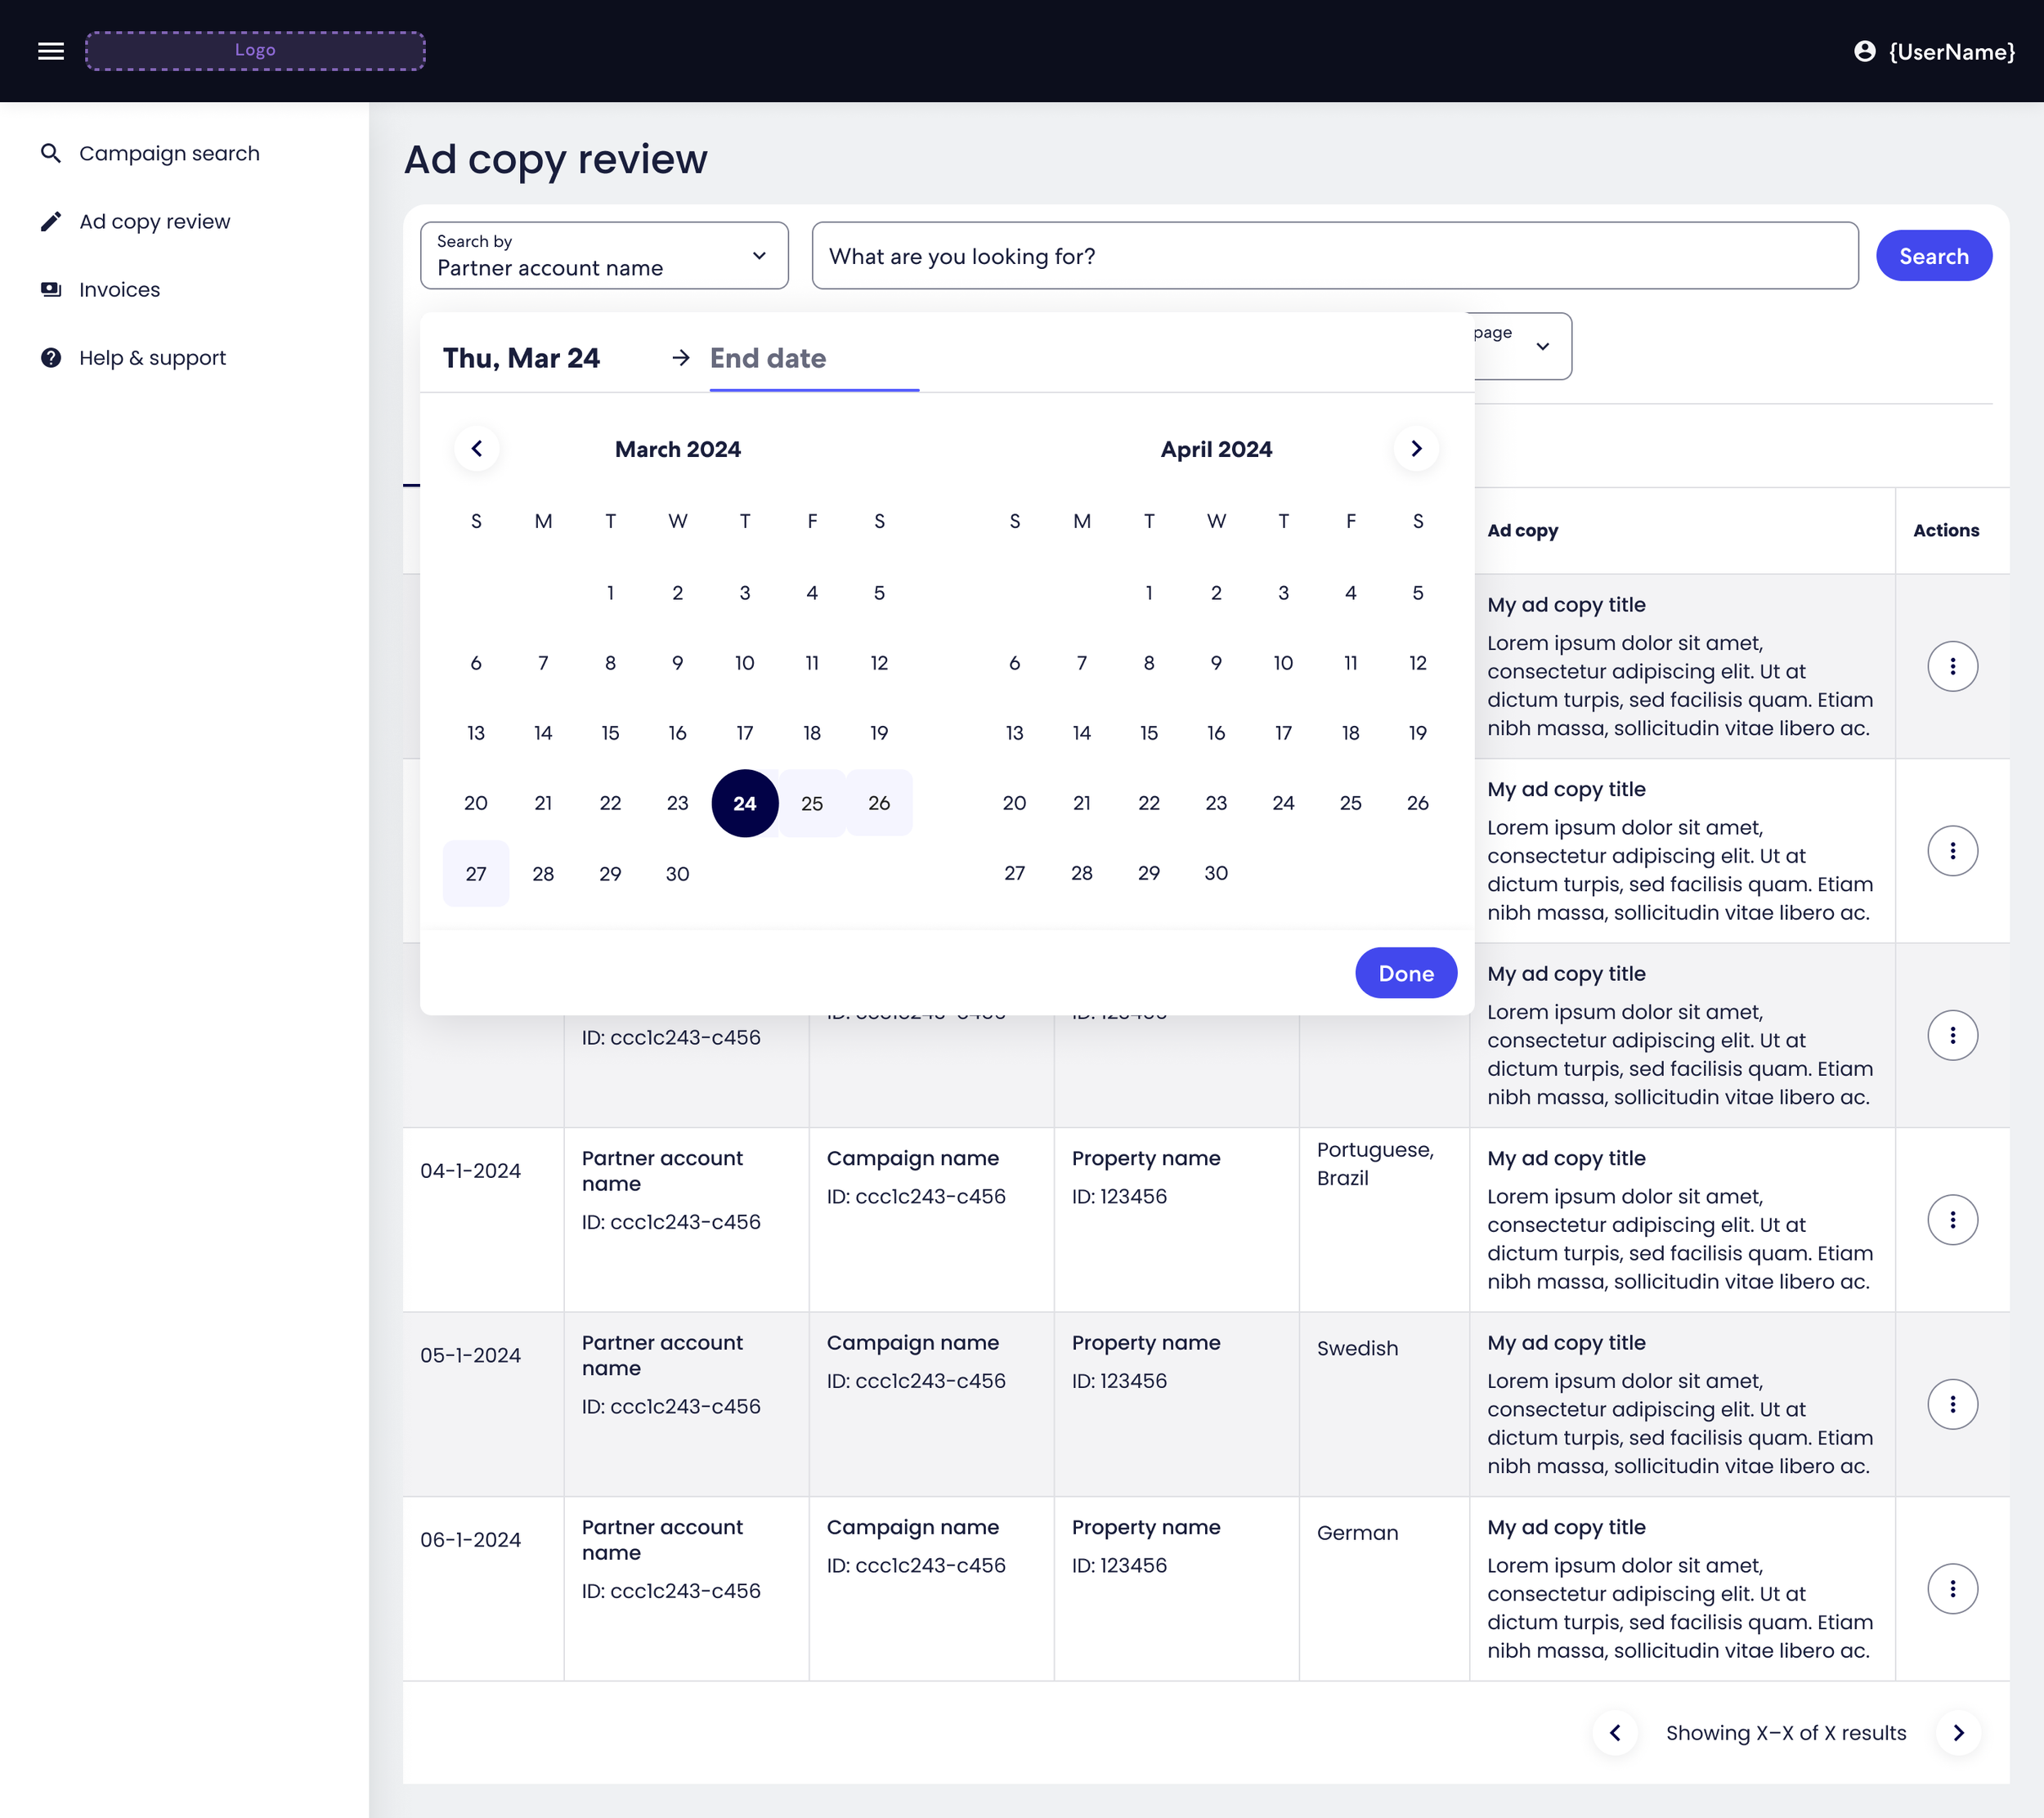The image size is (2044, 1818).
Task: Go to next results page with the right arrow
Action: point(1959,1733)
